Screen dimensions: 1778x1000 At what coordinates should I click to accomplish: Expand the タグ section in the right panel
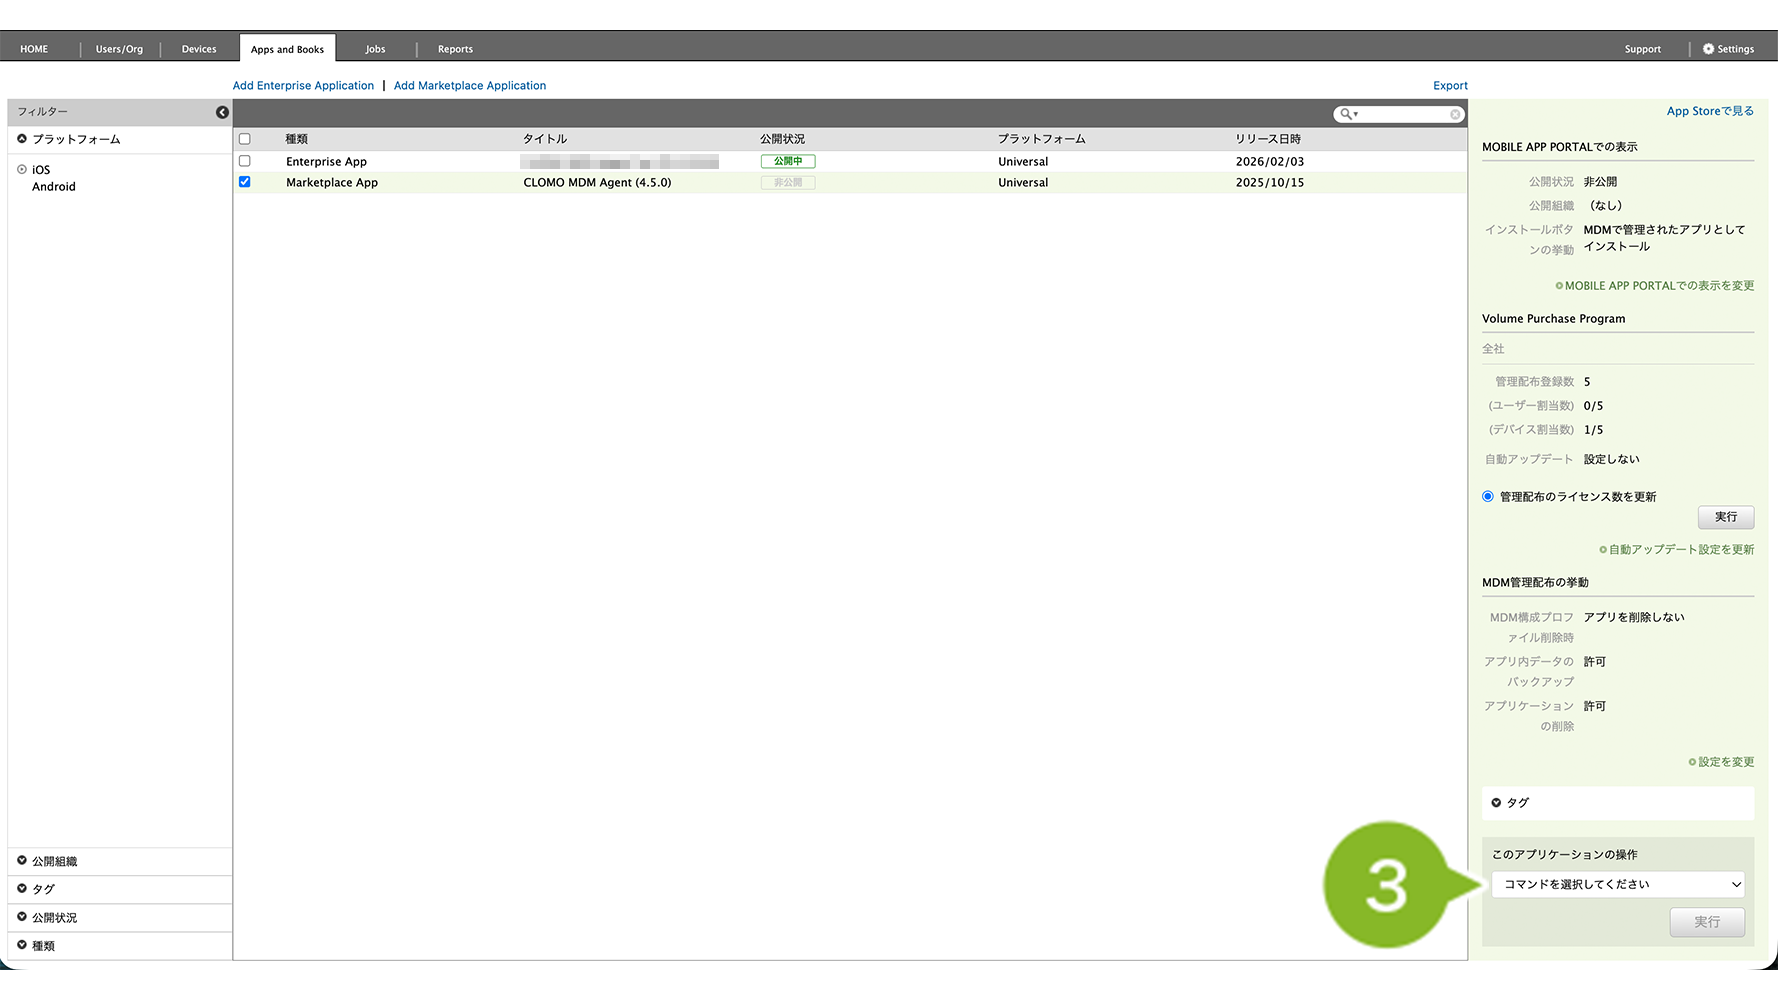tap(1496, 803)
